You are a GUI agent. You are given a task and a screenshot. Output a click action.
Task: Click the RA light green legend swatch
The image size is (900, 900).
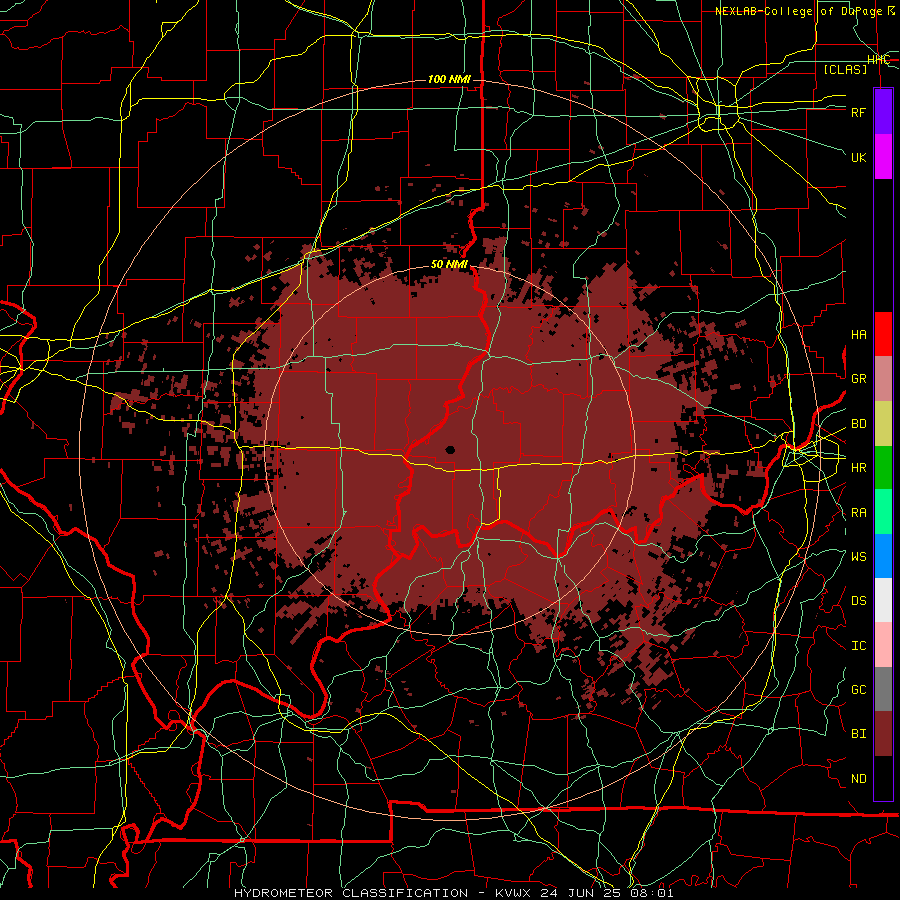point(883,512)
